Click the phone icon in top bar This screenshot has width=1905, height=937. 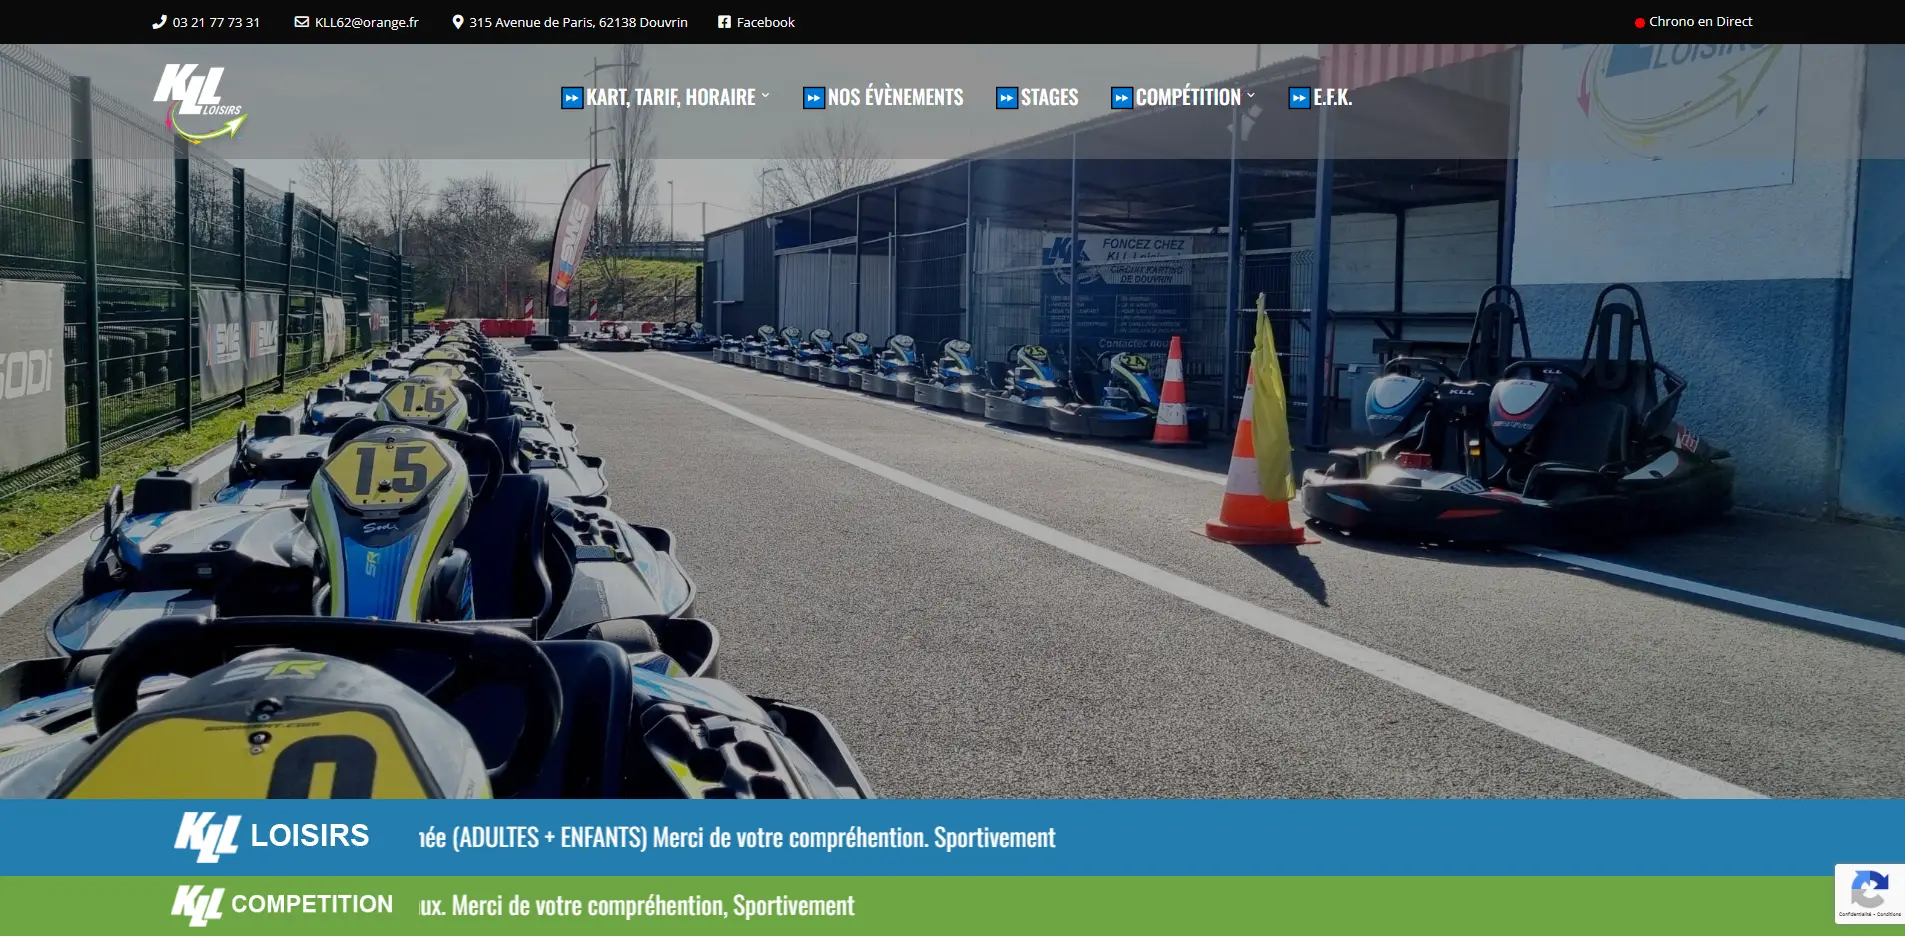[x=159, y=22]
